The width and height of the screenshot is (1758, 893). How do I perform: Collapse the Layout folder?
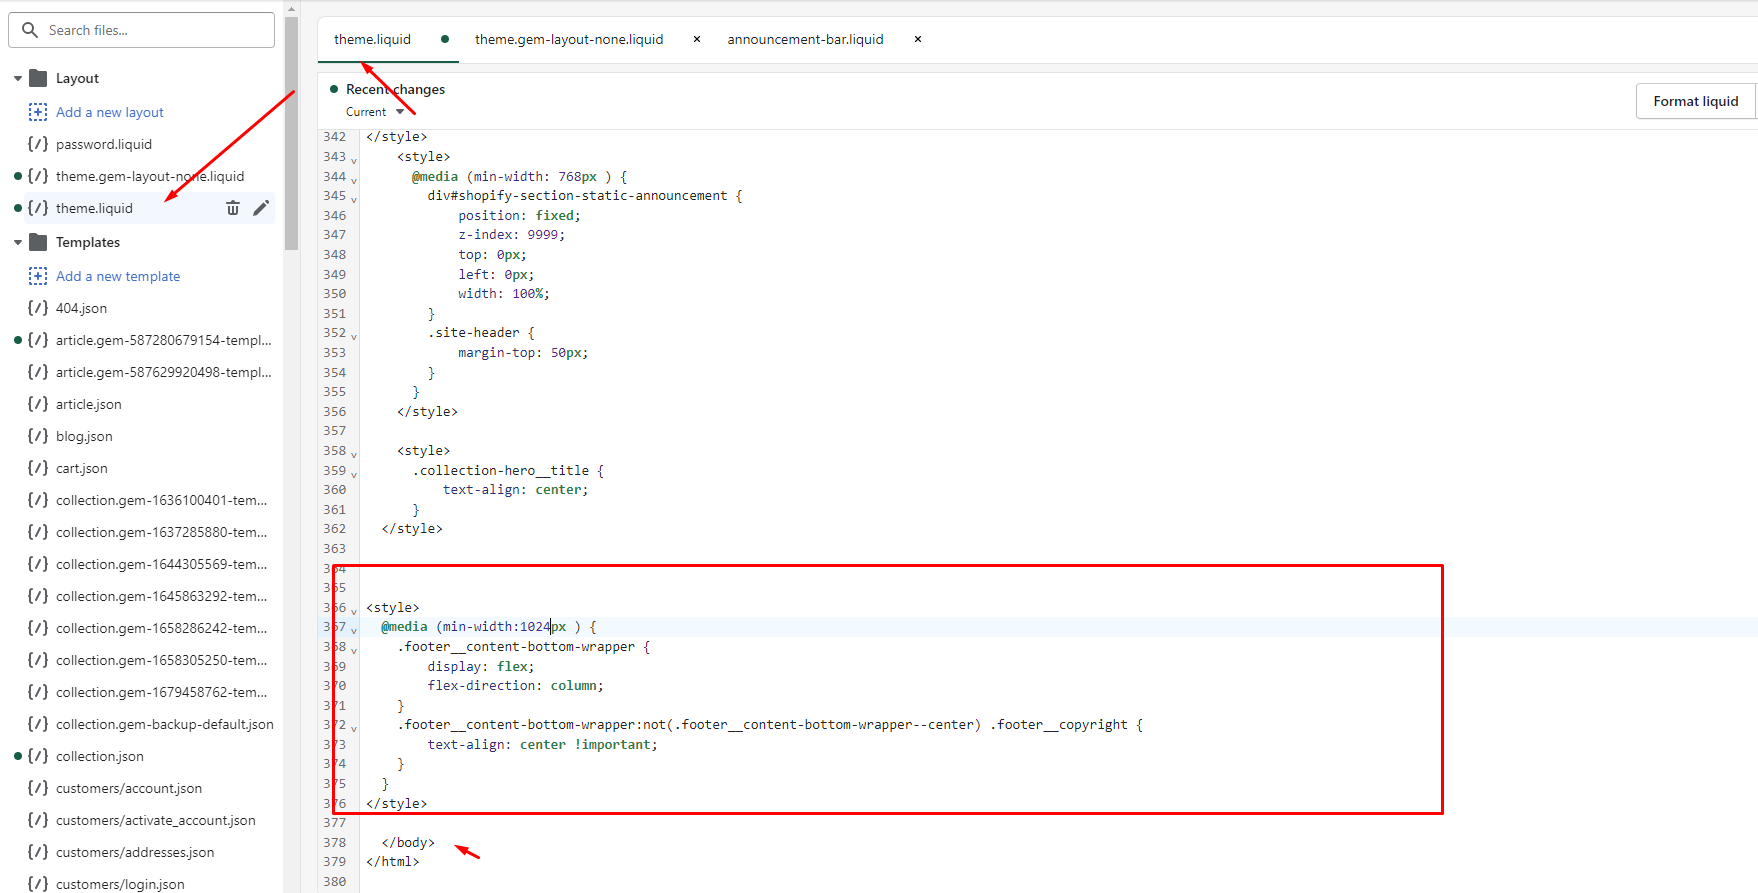[x=18, y=78]
